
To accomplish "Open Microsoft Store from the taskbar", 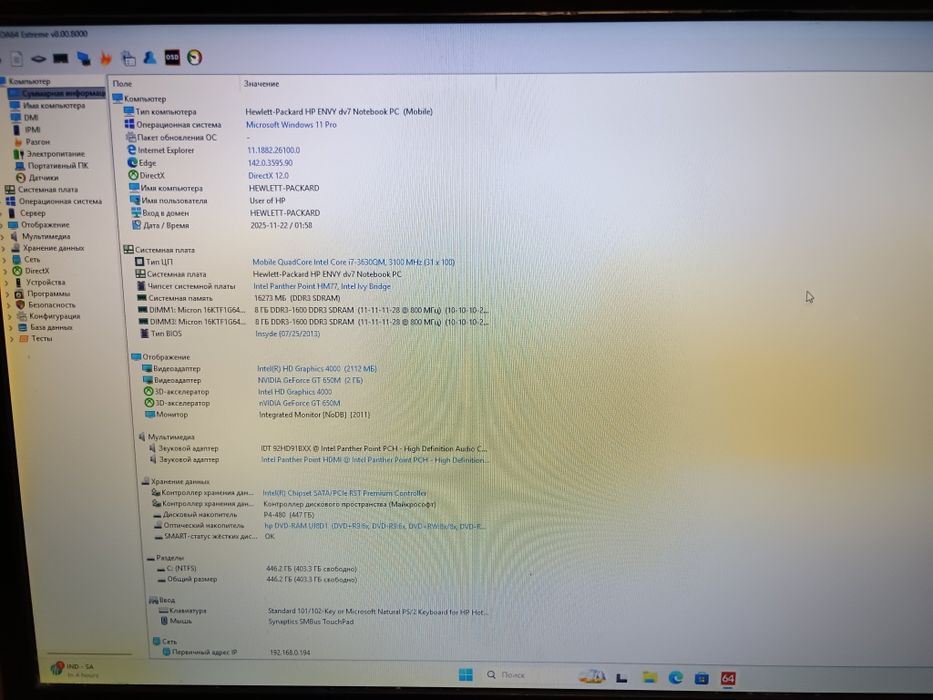I will (x=702, y=678).
